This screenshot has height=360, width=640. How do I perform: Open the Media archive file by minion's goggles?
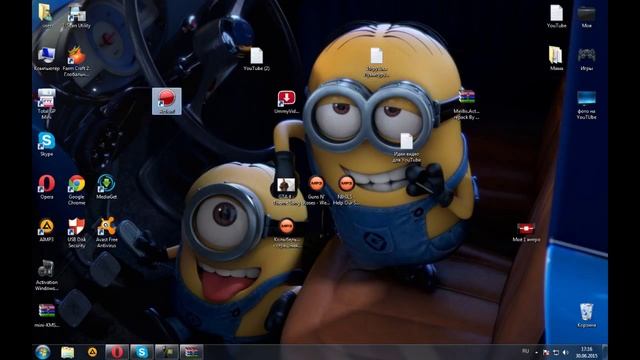(x=466, y=104)
